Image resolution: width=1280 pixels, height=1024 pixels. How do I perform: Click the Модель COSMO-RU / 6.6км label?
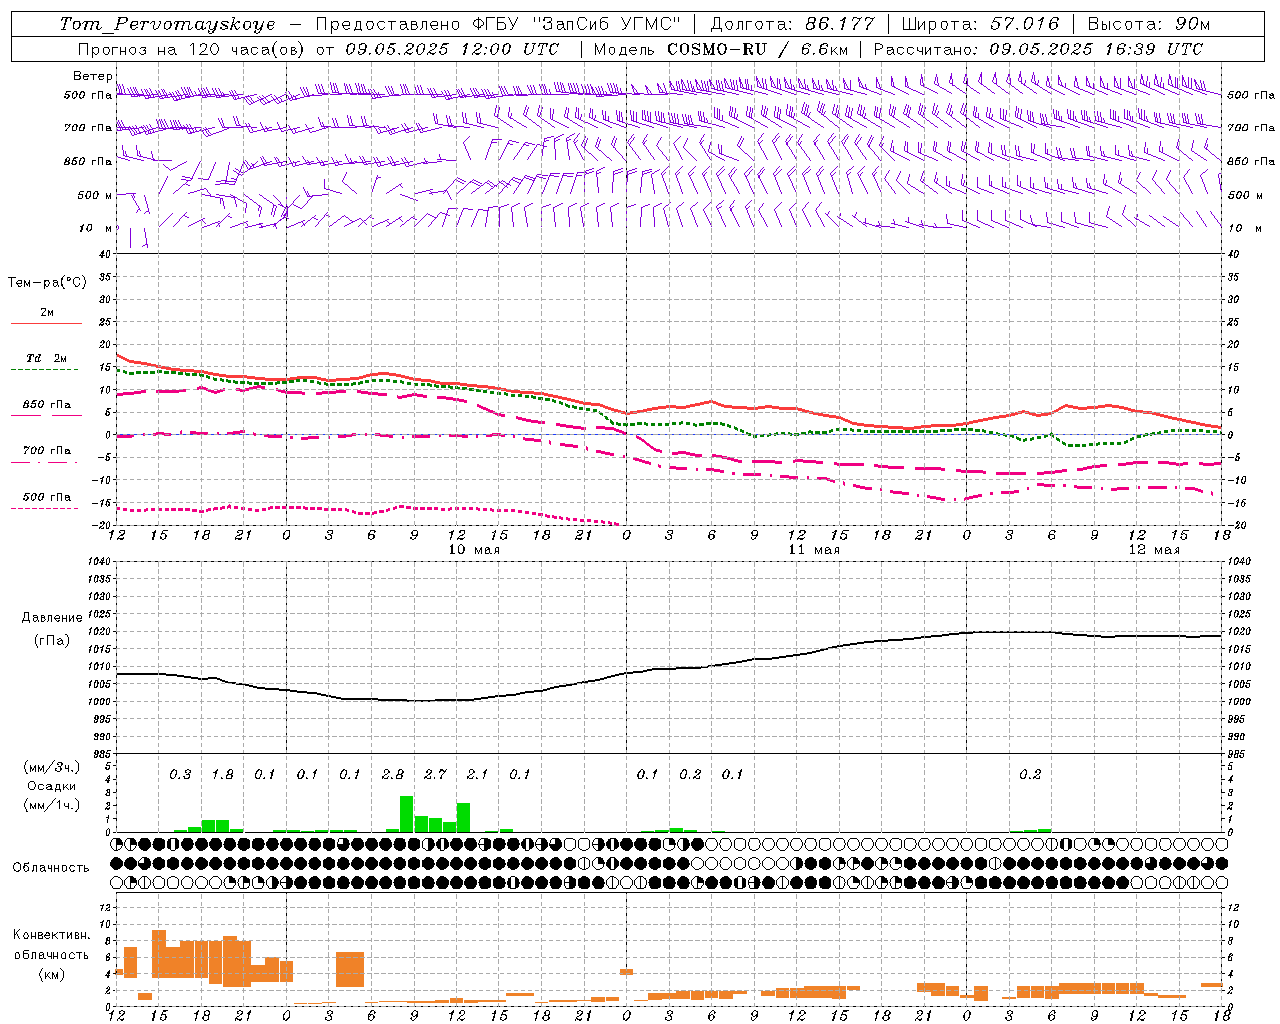721,49
